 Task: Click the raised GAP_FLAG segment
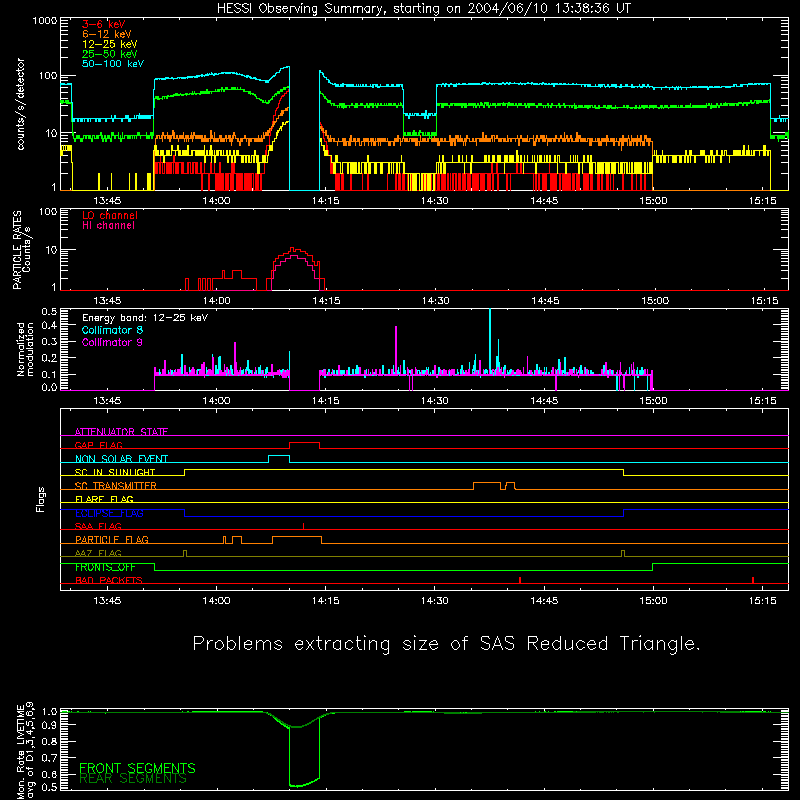click(305, 443)
